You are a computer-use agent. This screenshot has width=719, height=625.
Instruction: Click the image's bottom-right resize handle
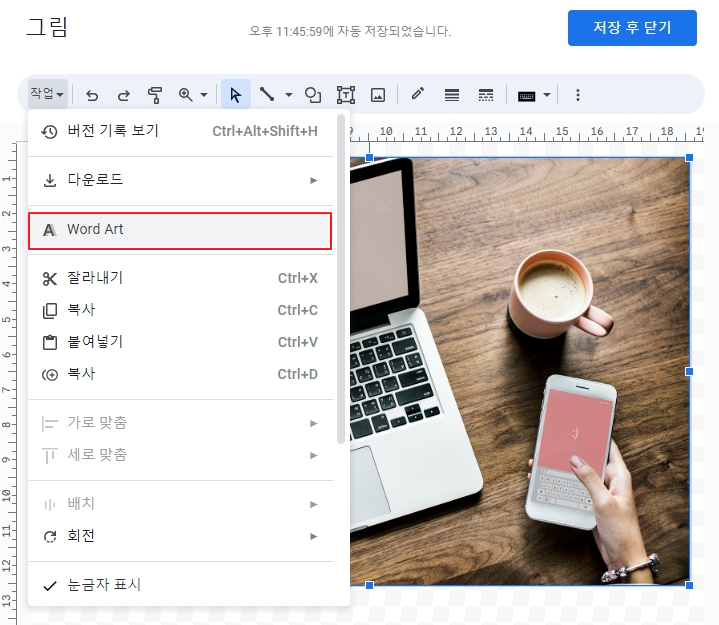(x=689, y=585)
